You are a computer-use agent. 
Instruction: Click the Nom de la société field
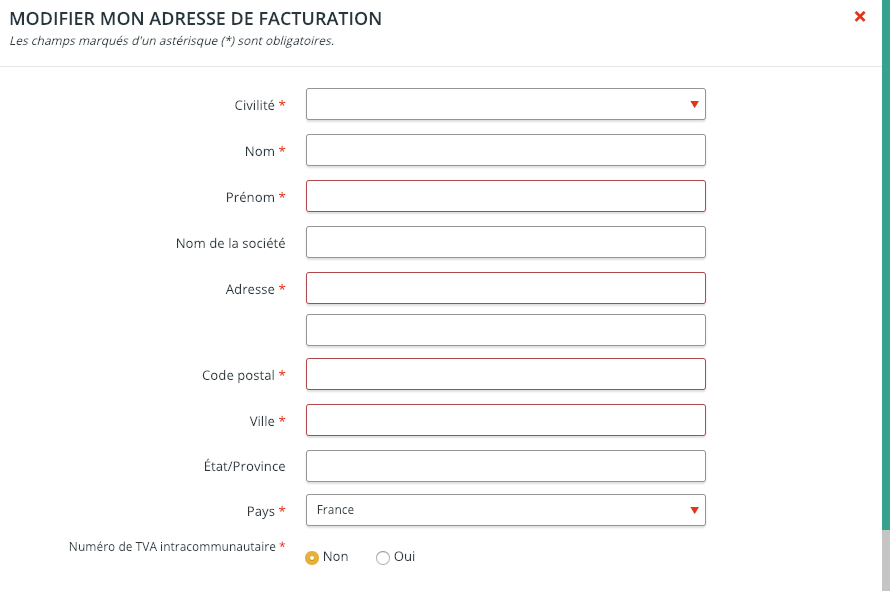505,242
